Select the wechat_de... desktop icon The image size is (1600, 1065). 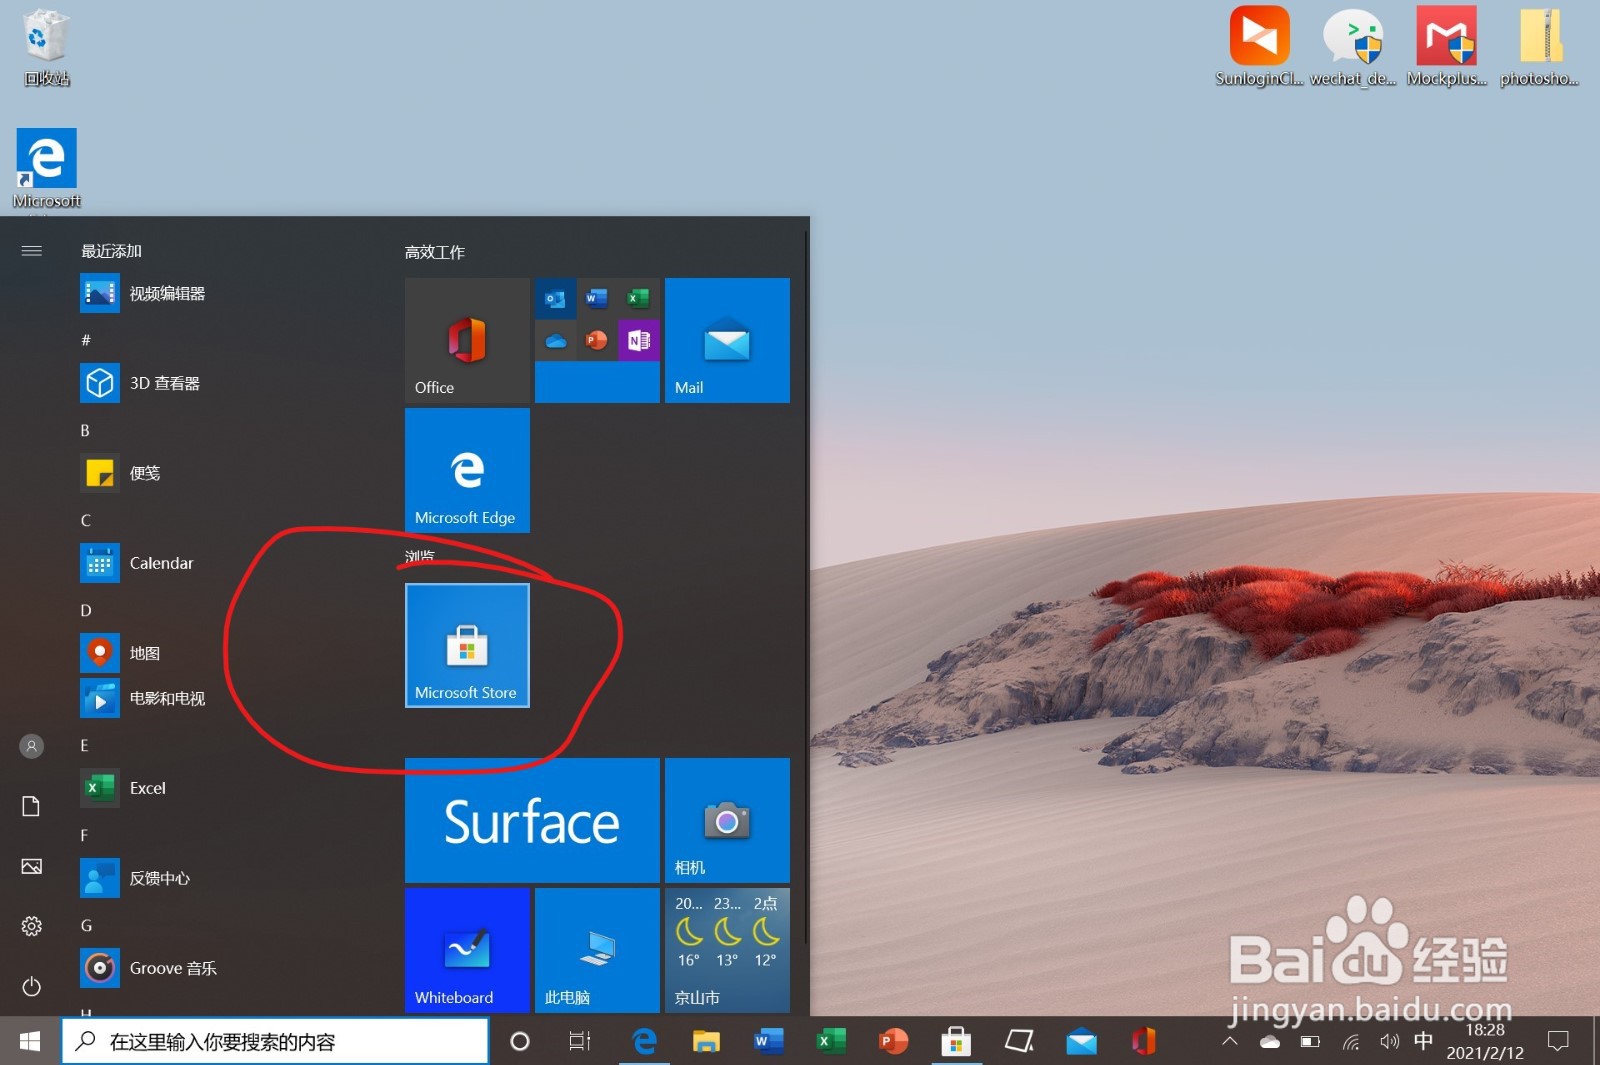pyautogui.click(x=1353, y=47)
